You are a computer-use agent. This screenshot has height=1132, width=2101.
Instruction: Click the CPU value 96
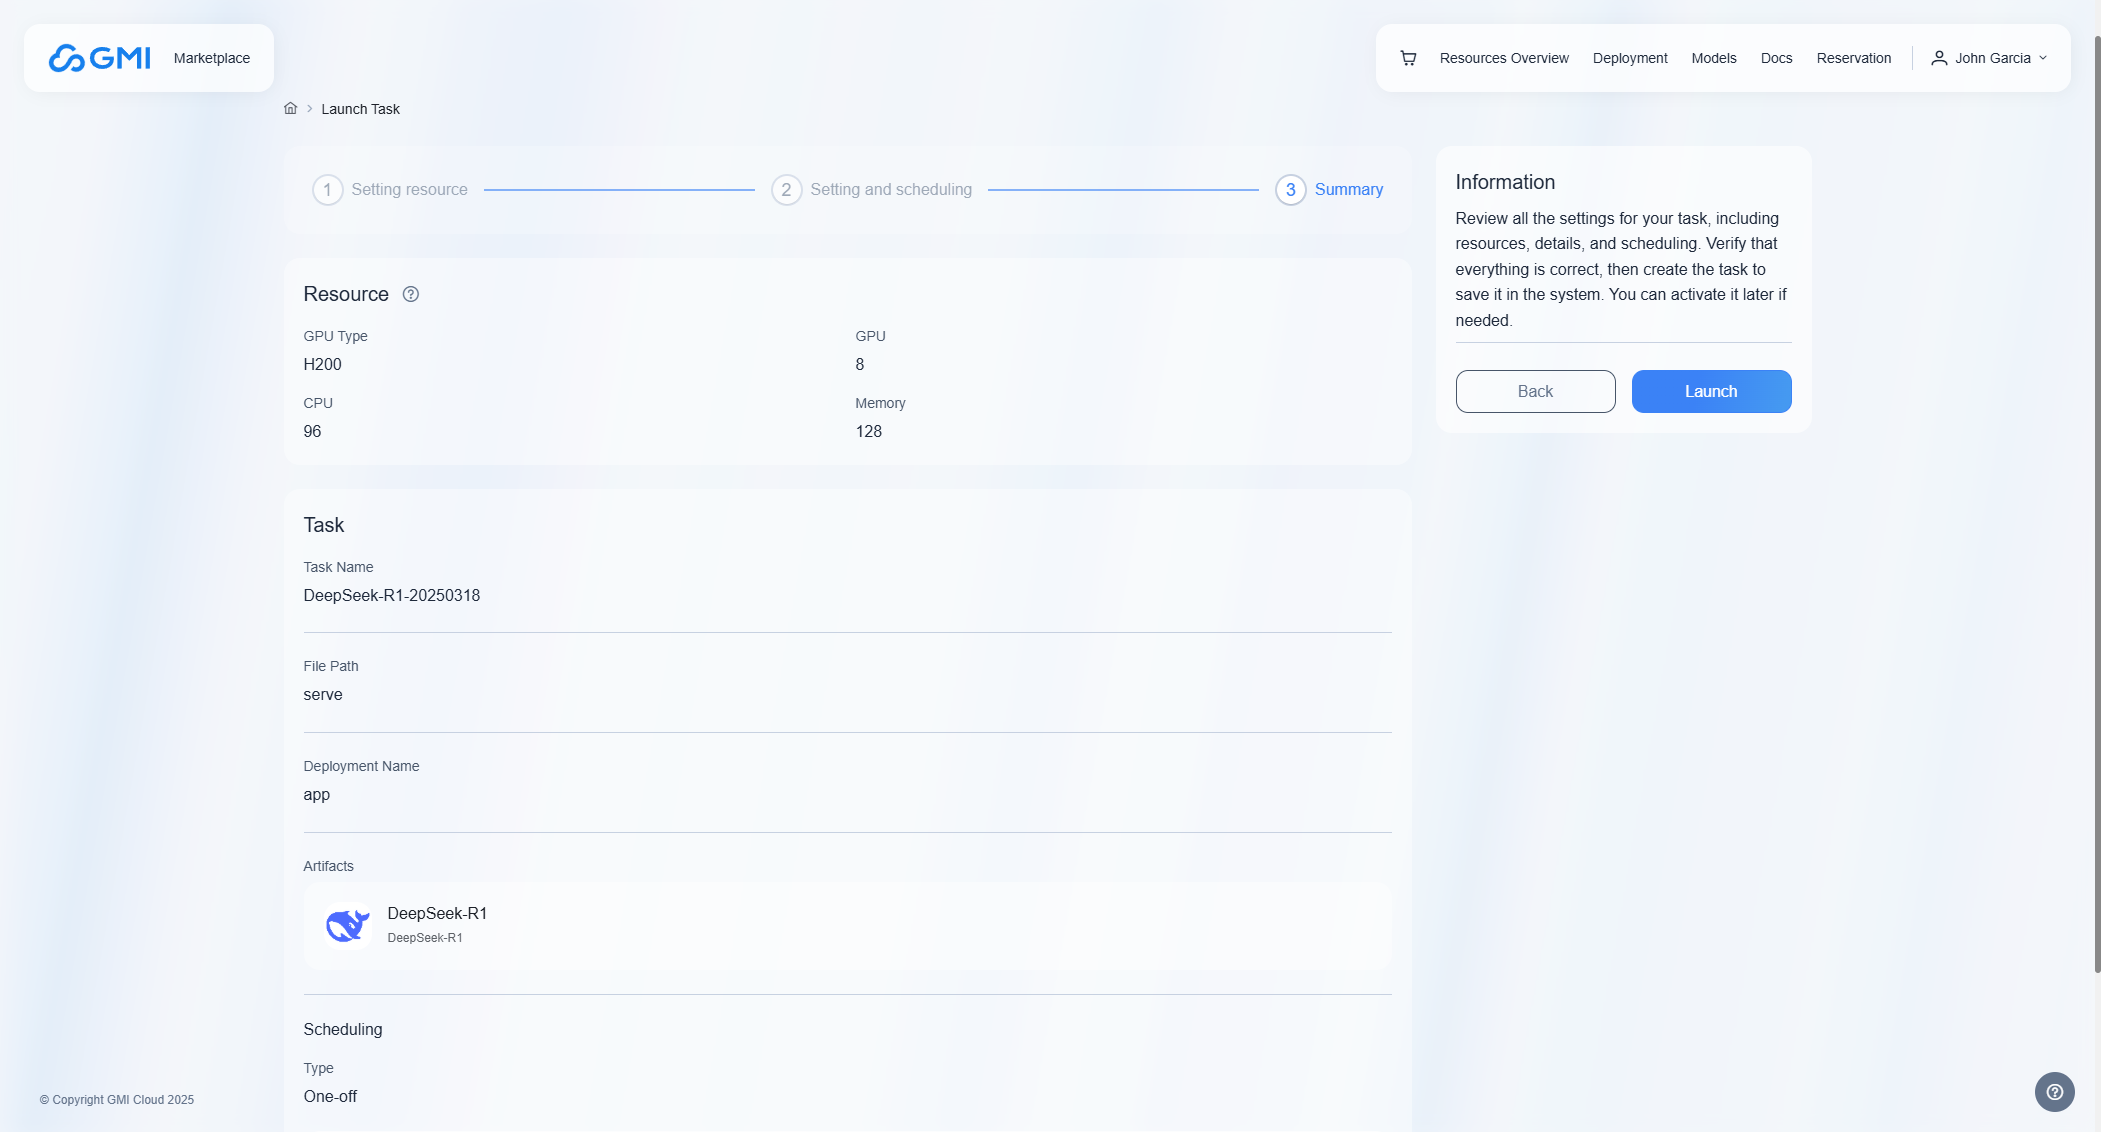pos(312,431)
